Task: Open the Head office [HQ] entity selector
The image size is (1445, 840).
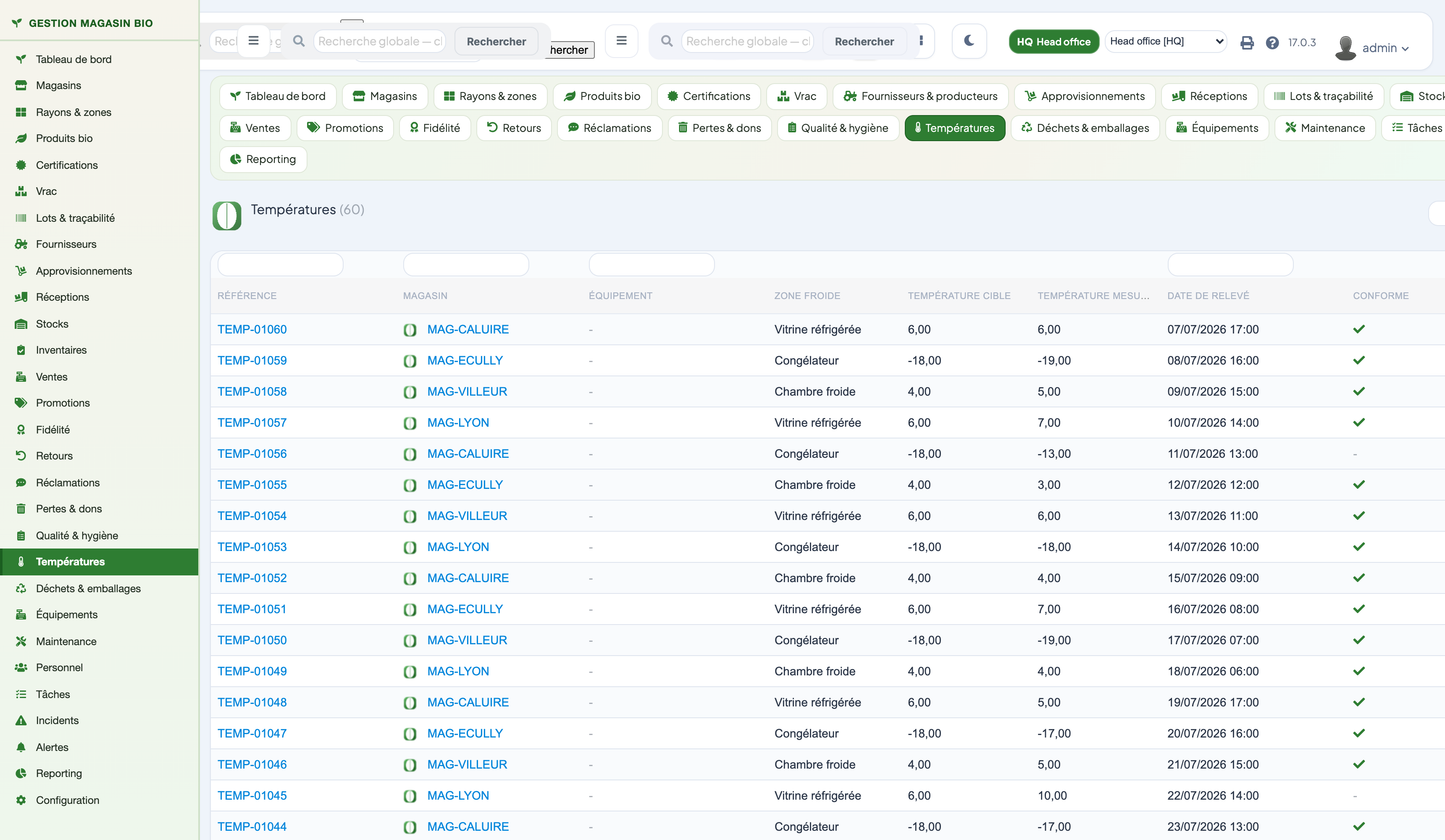Action: [1166, 41]
